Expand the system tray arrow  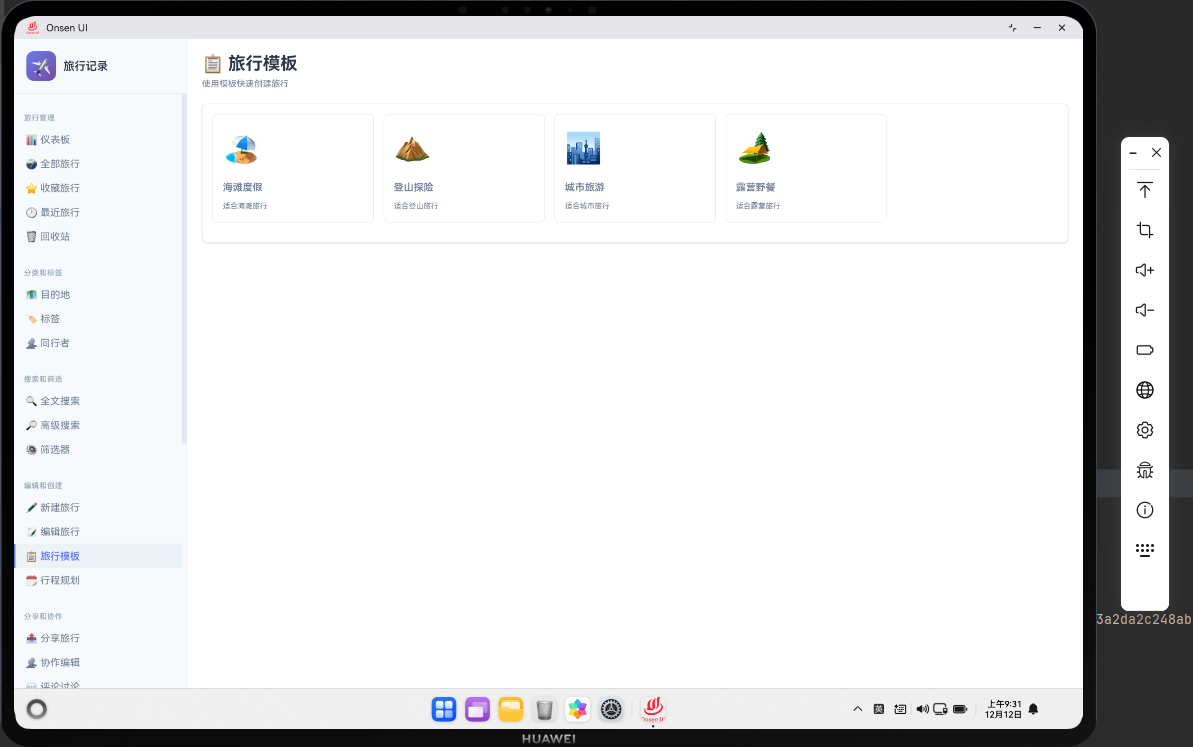pos(857,709)
